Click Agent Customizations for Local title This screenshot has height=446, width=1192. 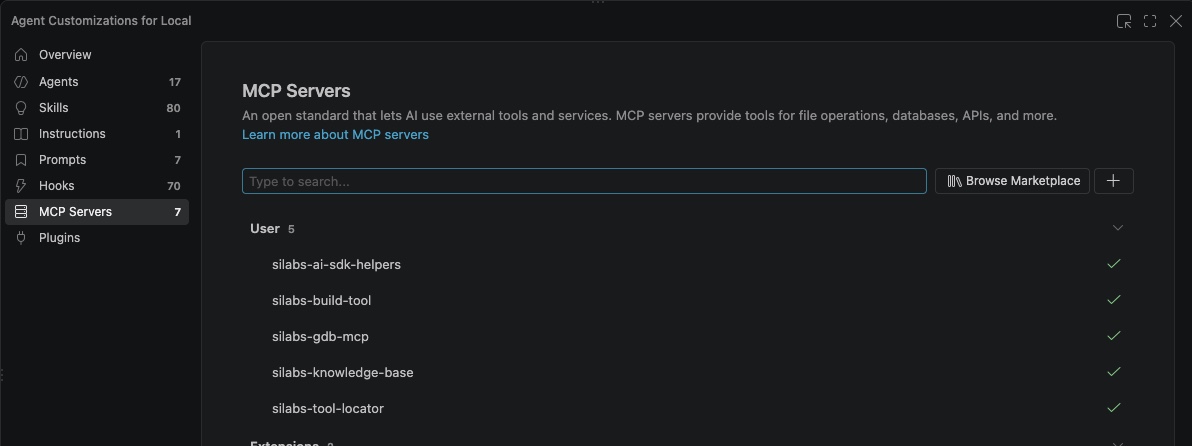coord(101,21)
